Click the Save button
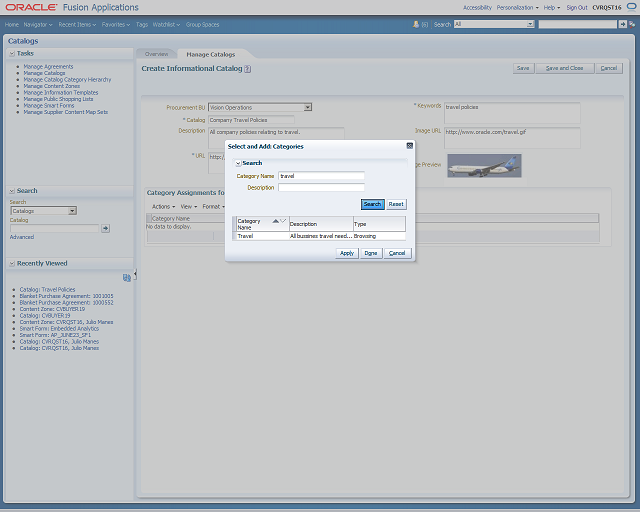640x512 pixels. click(x=523, y=68)
